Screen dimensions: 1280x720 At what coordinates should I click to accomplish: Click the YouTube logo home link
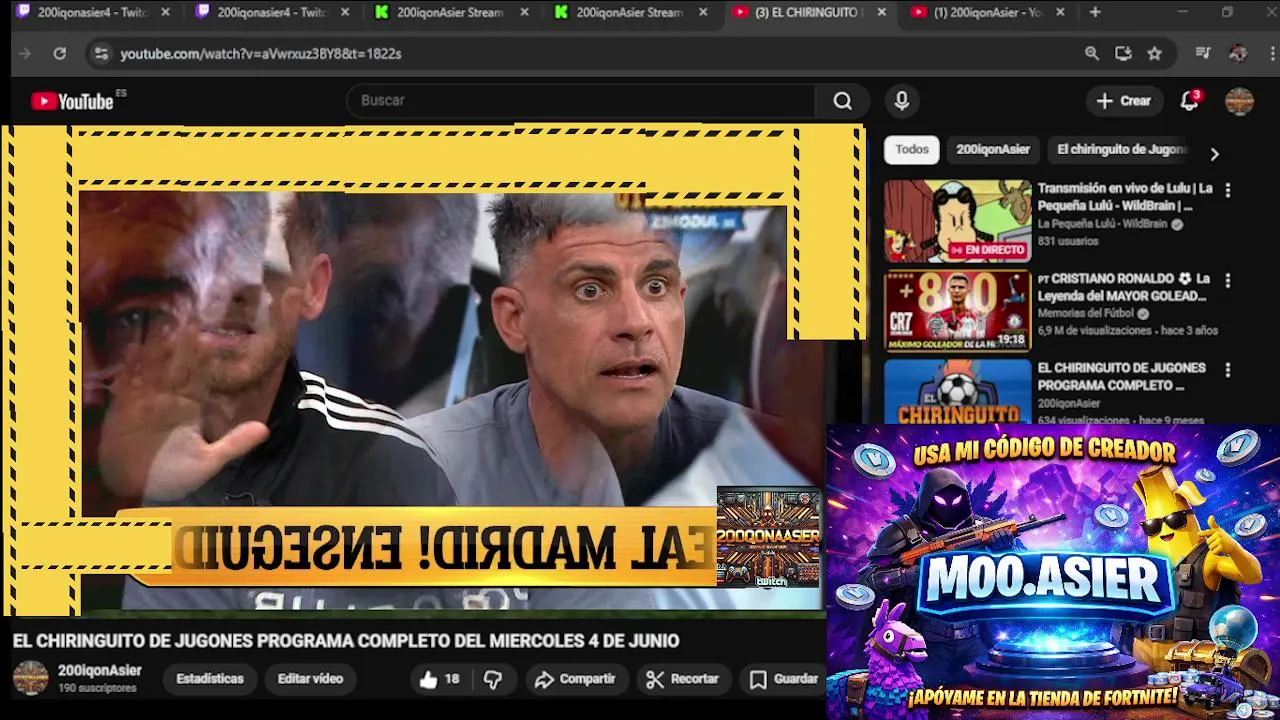click(72, 101)
